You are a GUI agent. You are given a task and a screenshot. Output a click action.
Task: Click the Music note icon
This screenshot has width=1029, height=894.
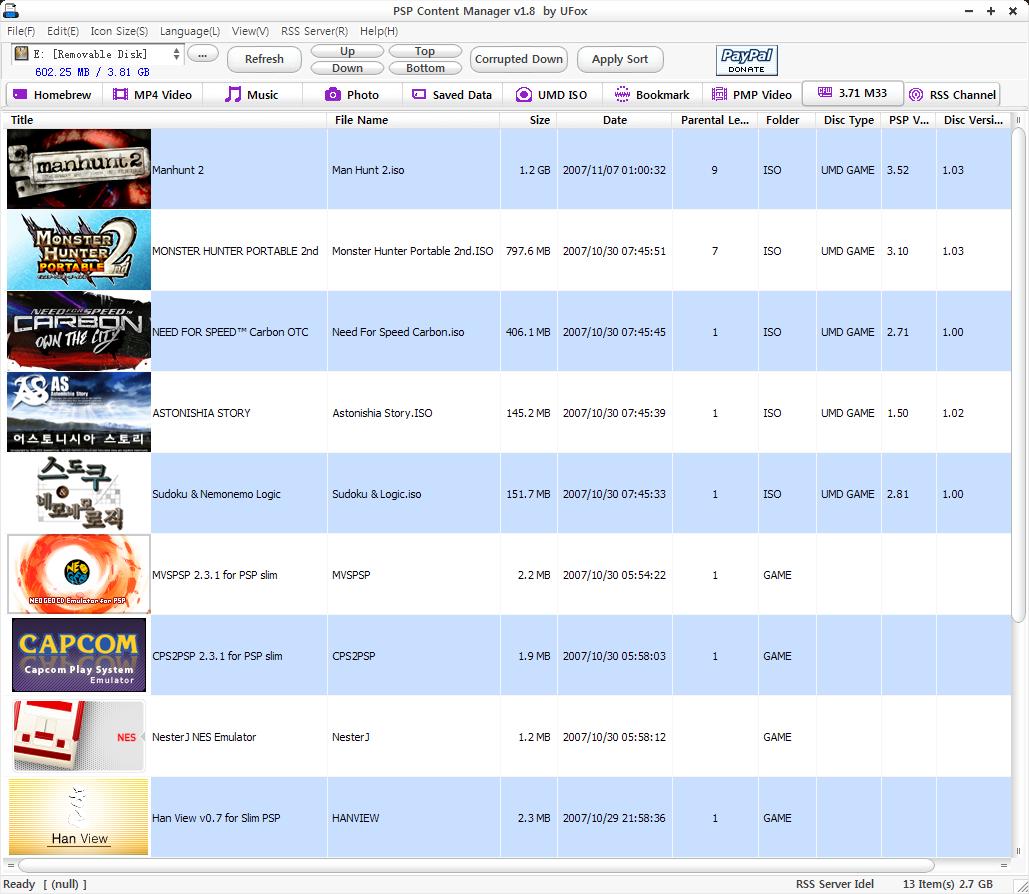232,95
